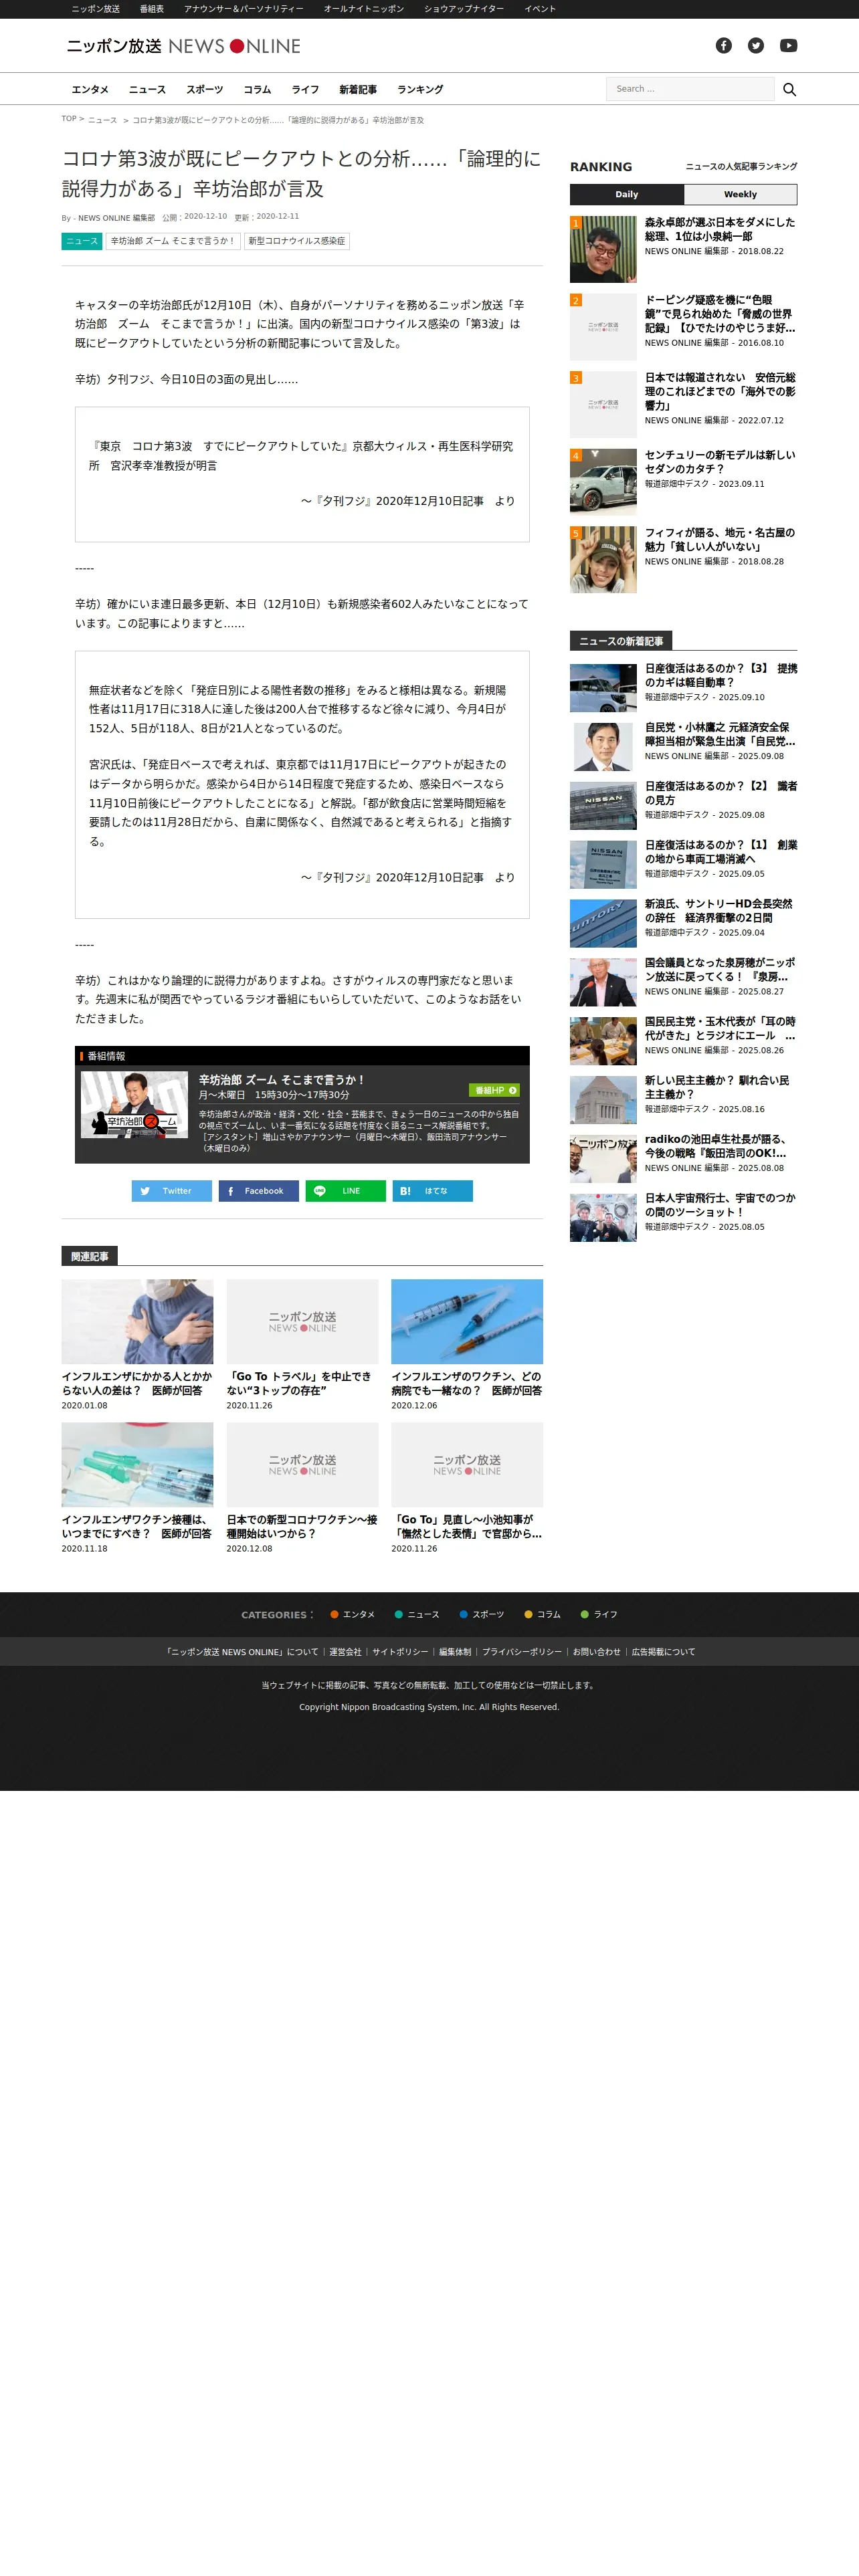Click tag 新型コロナウイルス感染症
The image size is (859, 2576).
297,241
